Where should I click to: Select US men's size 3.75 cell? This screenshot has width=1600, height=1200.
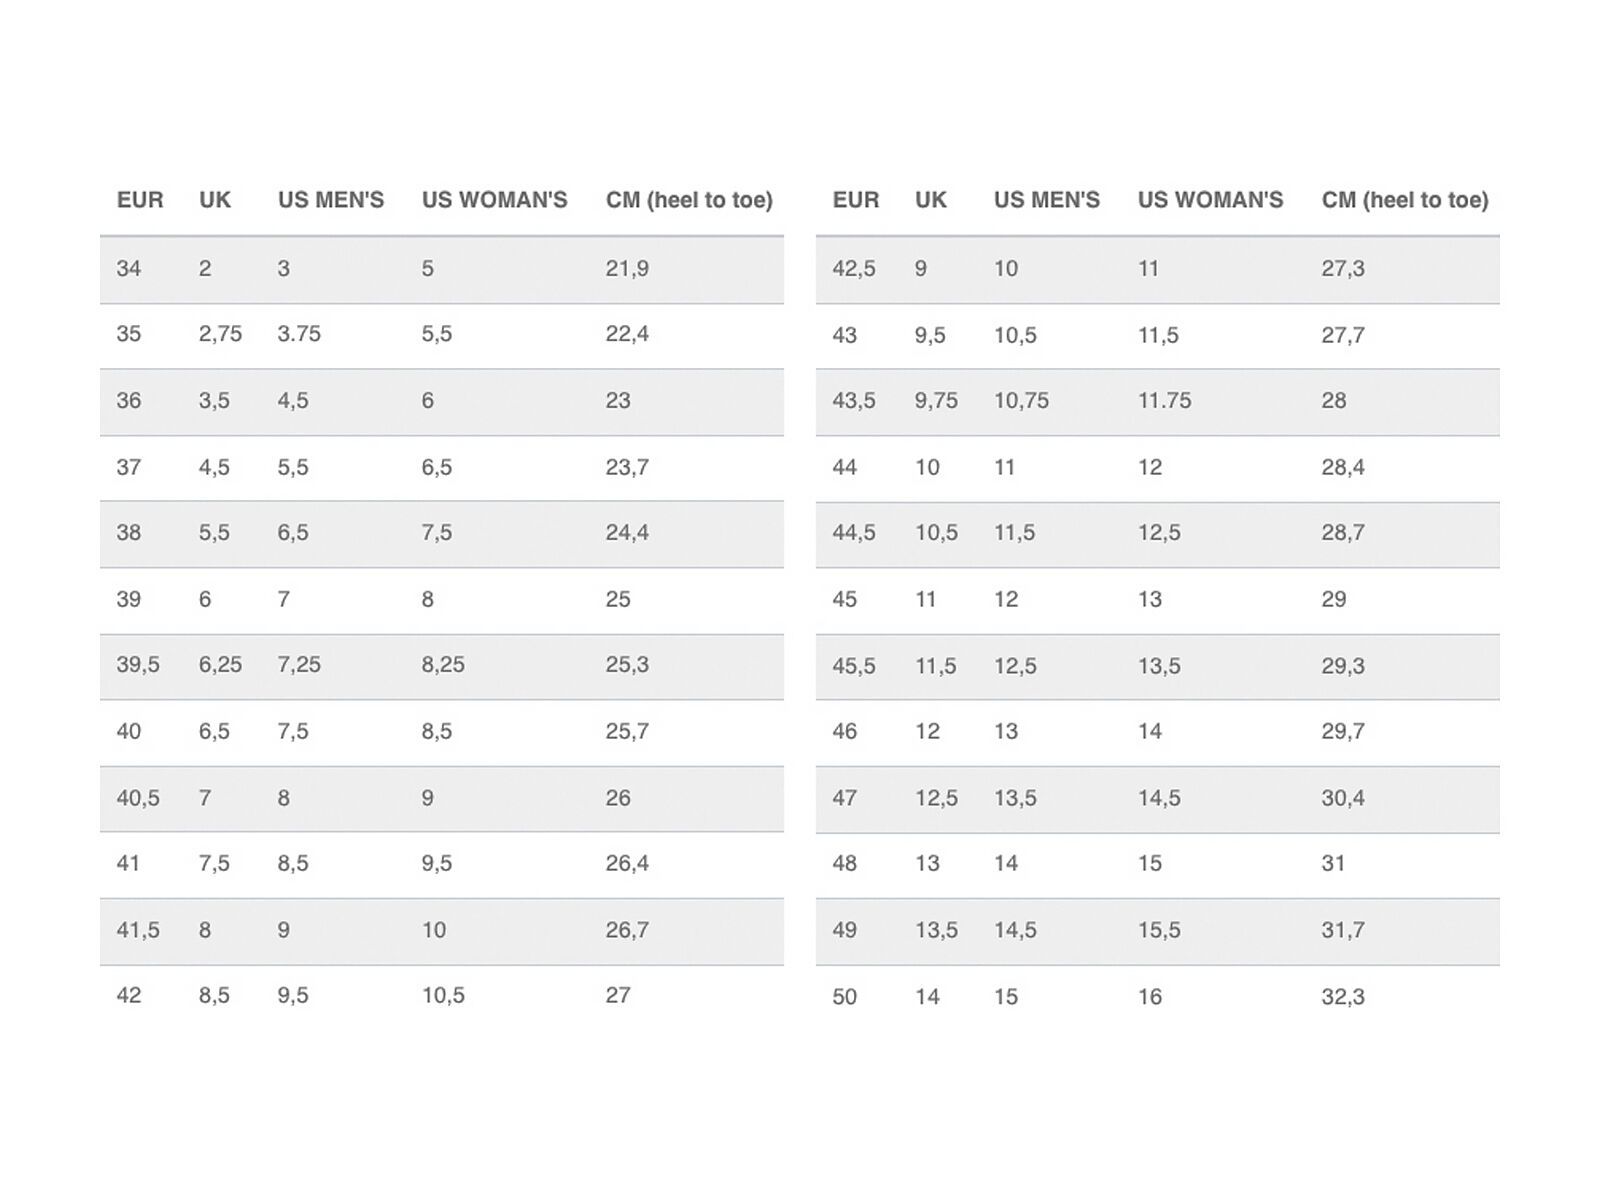click(299, 334)
